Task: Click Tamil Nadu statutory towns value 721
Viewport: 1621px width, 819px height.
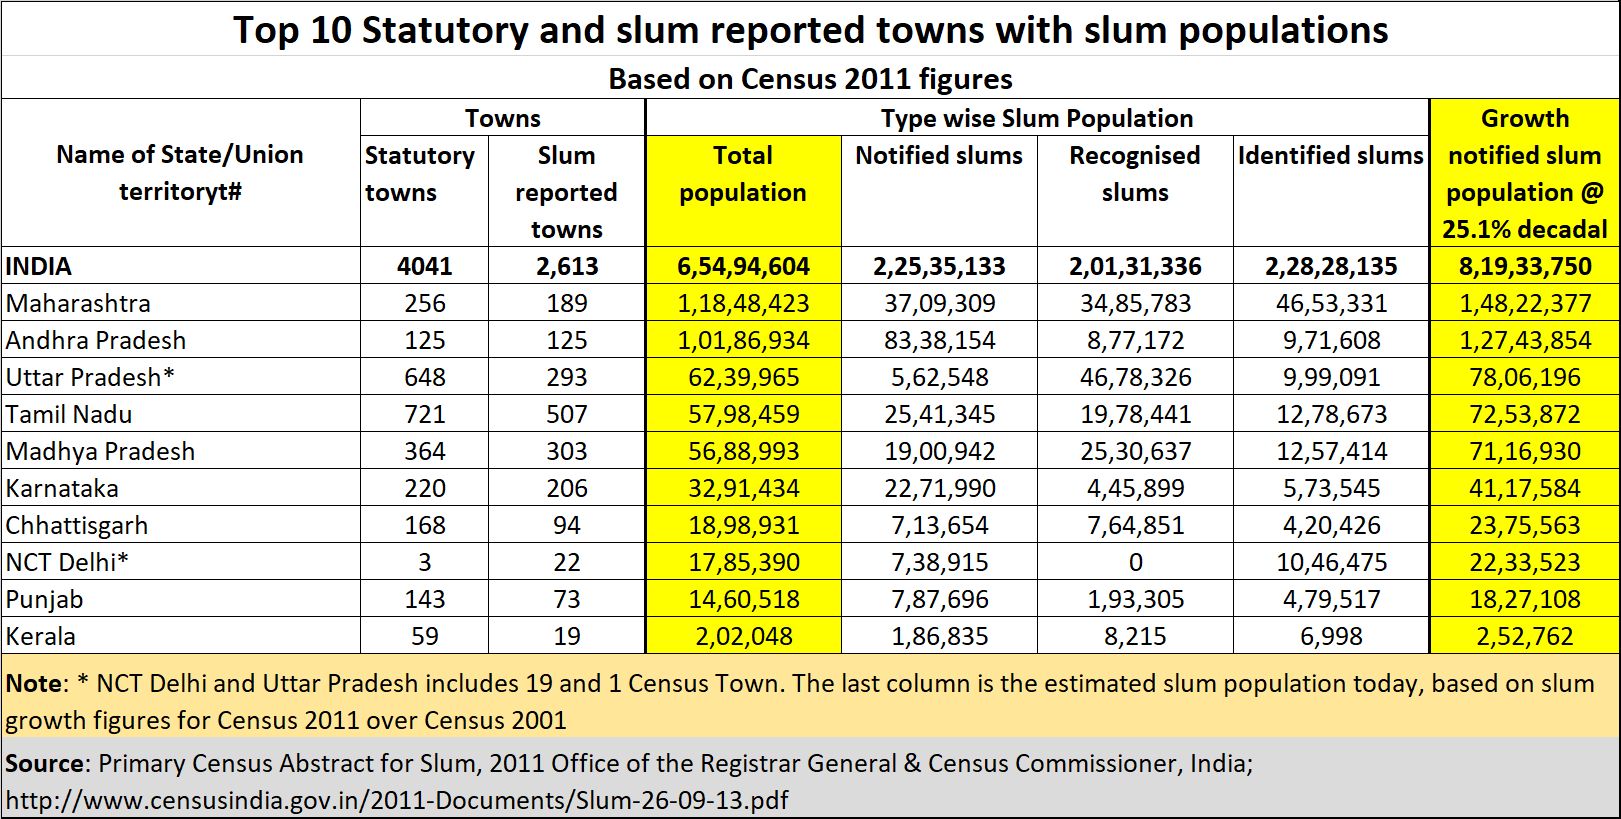Action: point(424,414)
